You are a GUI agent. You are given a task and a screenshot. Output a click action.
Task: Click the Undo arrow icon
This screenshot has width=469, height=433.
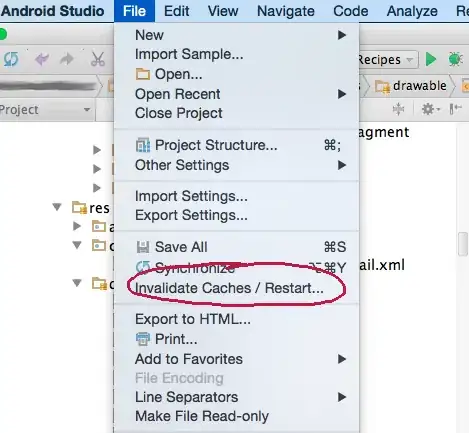click(x=42, y=60)
